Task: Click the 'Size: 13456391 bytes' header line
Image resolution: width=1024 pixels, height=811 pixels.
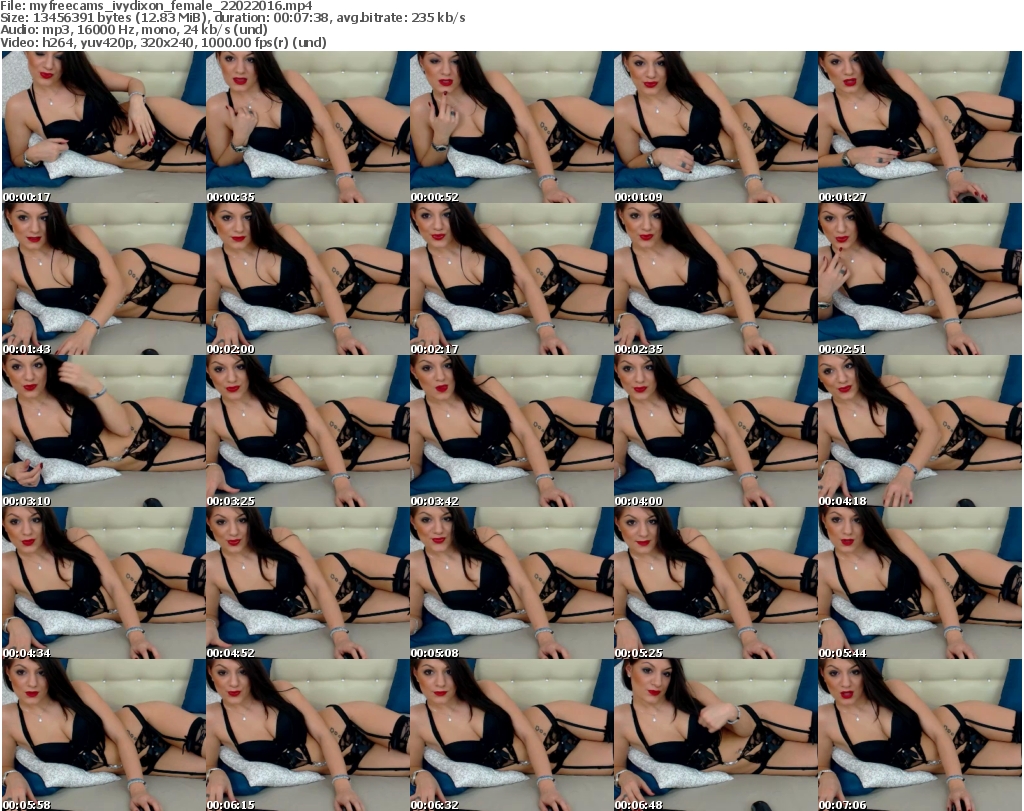Action: [232, 18]
